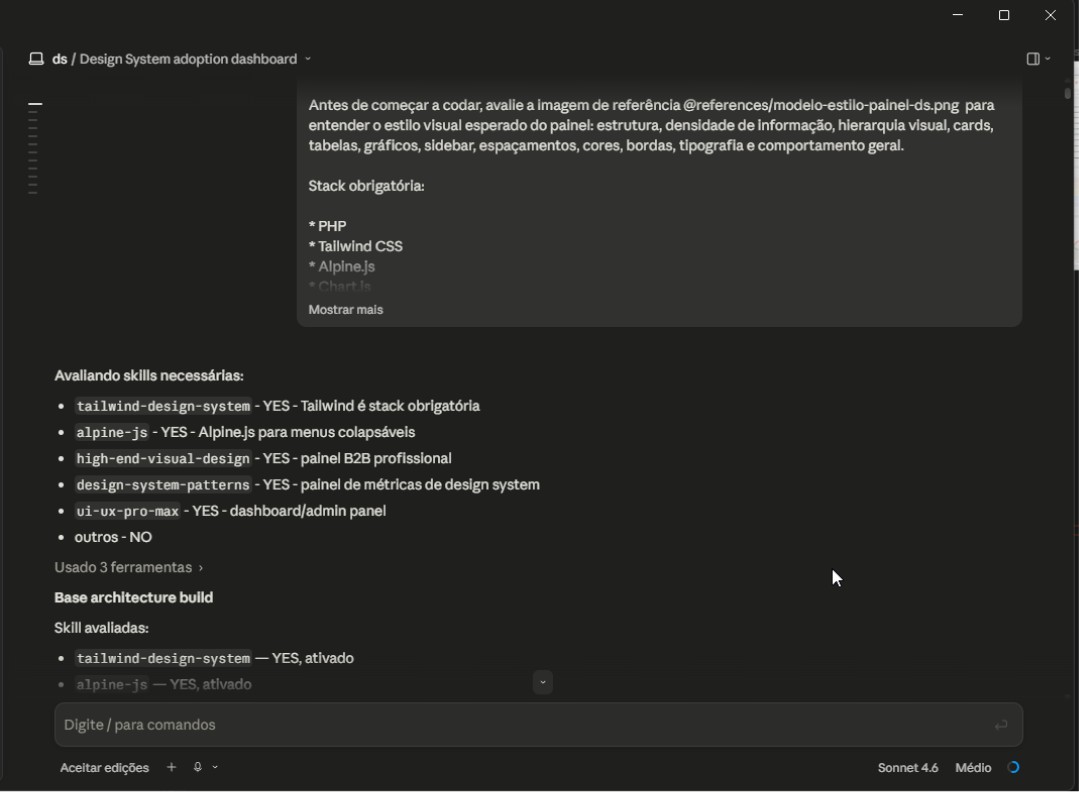1079x792 pixels.
Task: Open the Sonnet 4.6 model selector
Action: click(908, 768)
